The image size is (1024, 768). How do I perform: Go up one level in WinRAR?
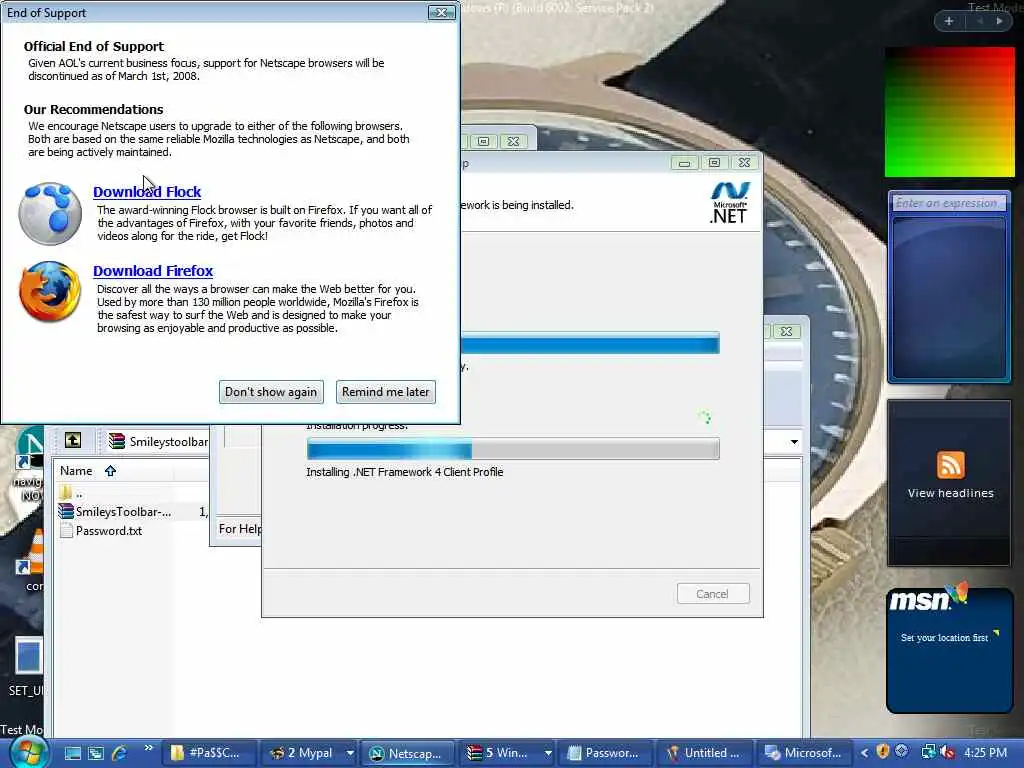pyautogui.click(x=72, y=441)
